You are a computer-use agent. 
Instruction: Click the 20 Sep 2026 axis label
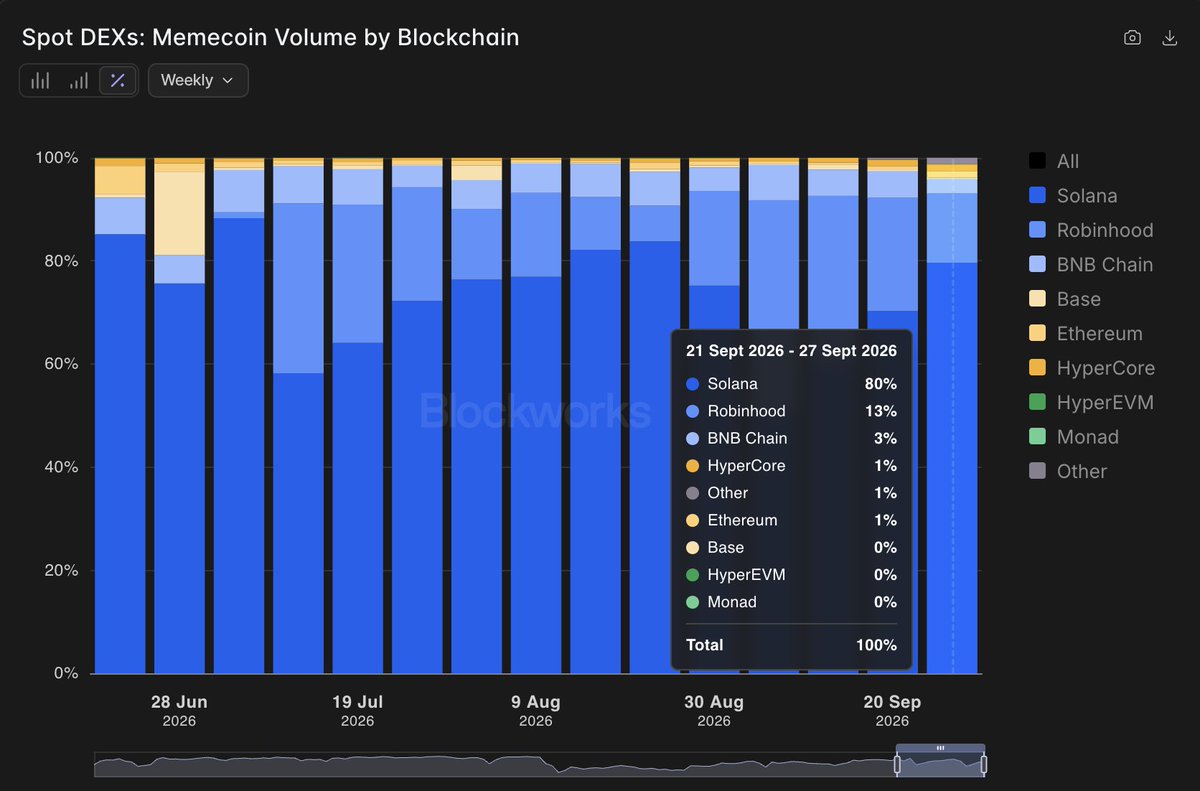[892, 711]
